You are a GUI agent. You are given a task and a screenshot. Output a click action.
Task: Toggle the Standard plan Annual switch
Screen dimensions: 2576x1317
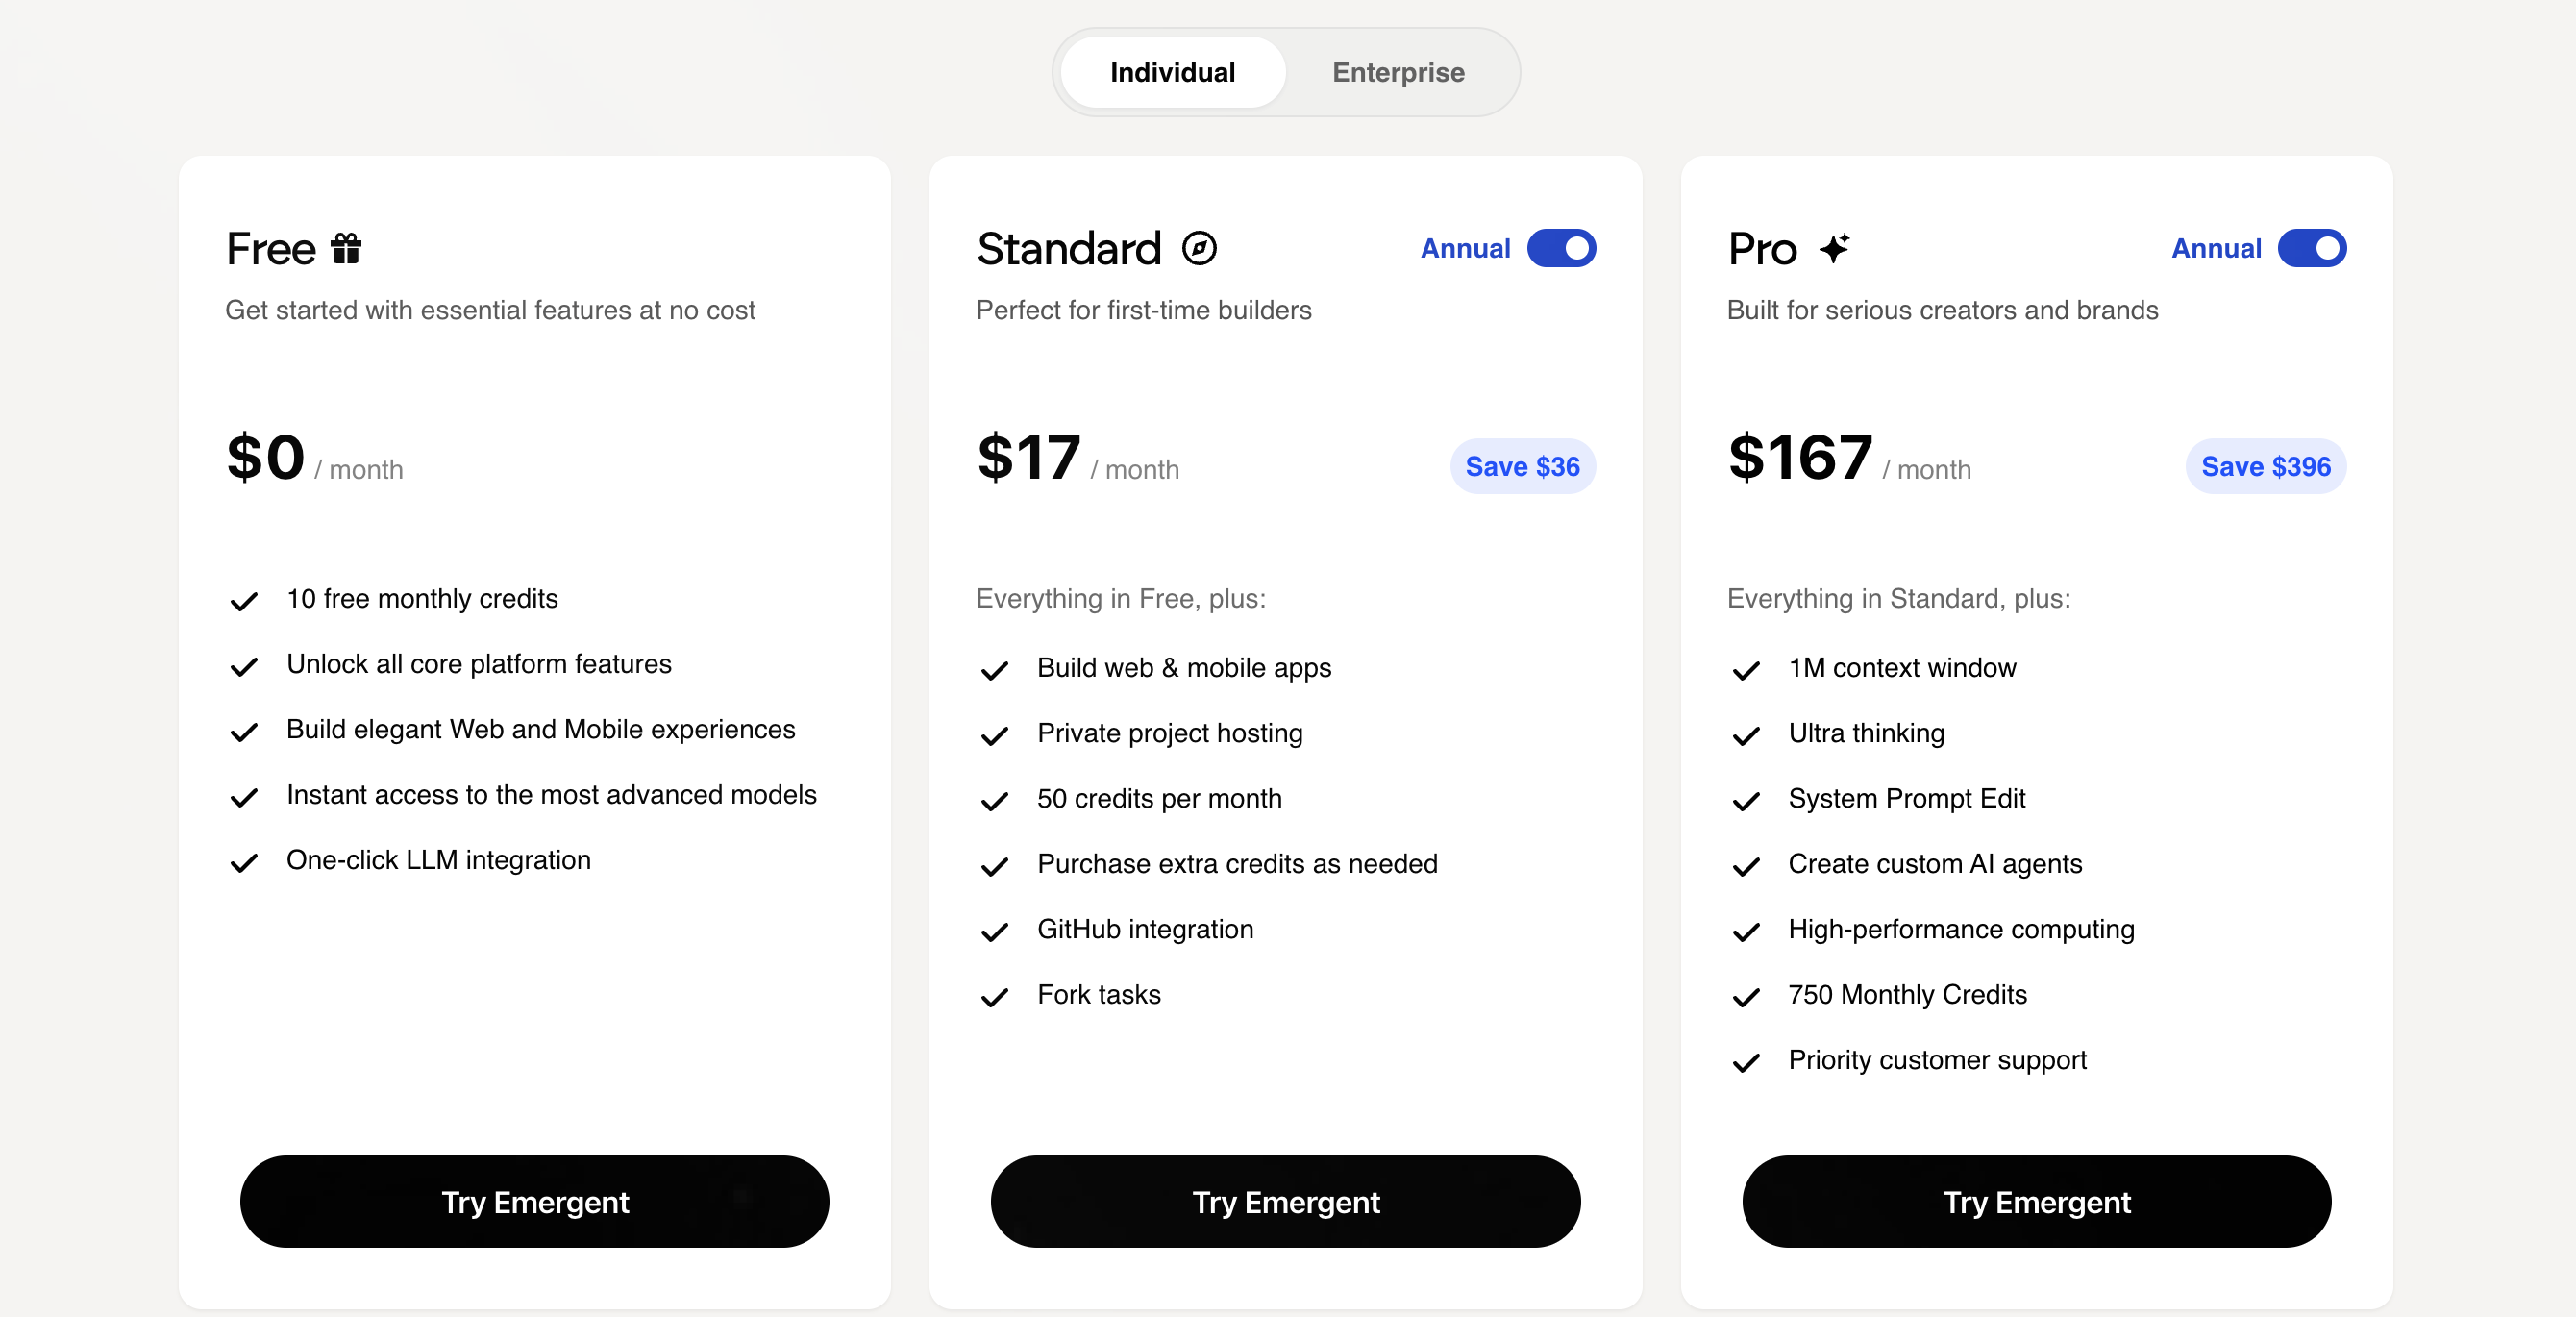[1561, 248]
